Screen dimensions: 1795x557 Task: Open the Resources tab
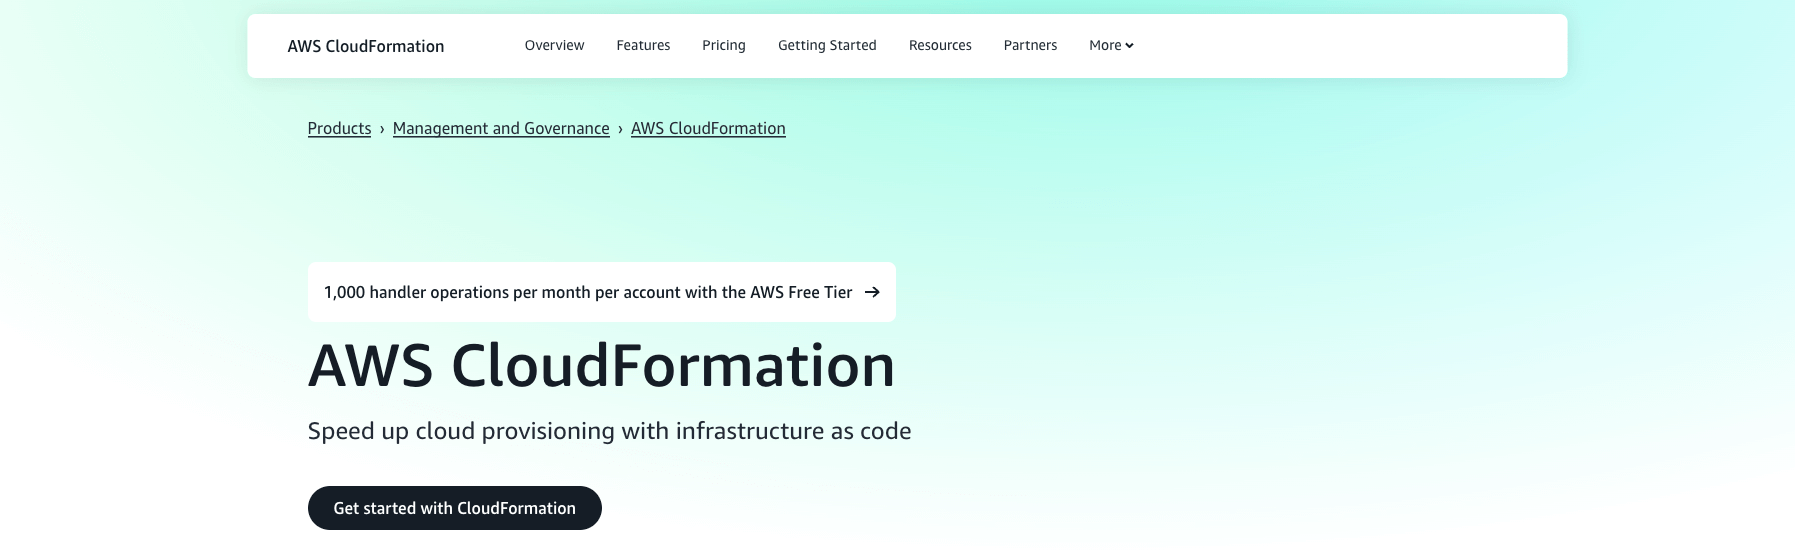tap(940, 46)
